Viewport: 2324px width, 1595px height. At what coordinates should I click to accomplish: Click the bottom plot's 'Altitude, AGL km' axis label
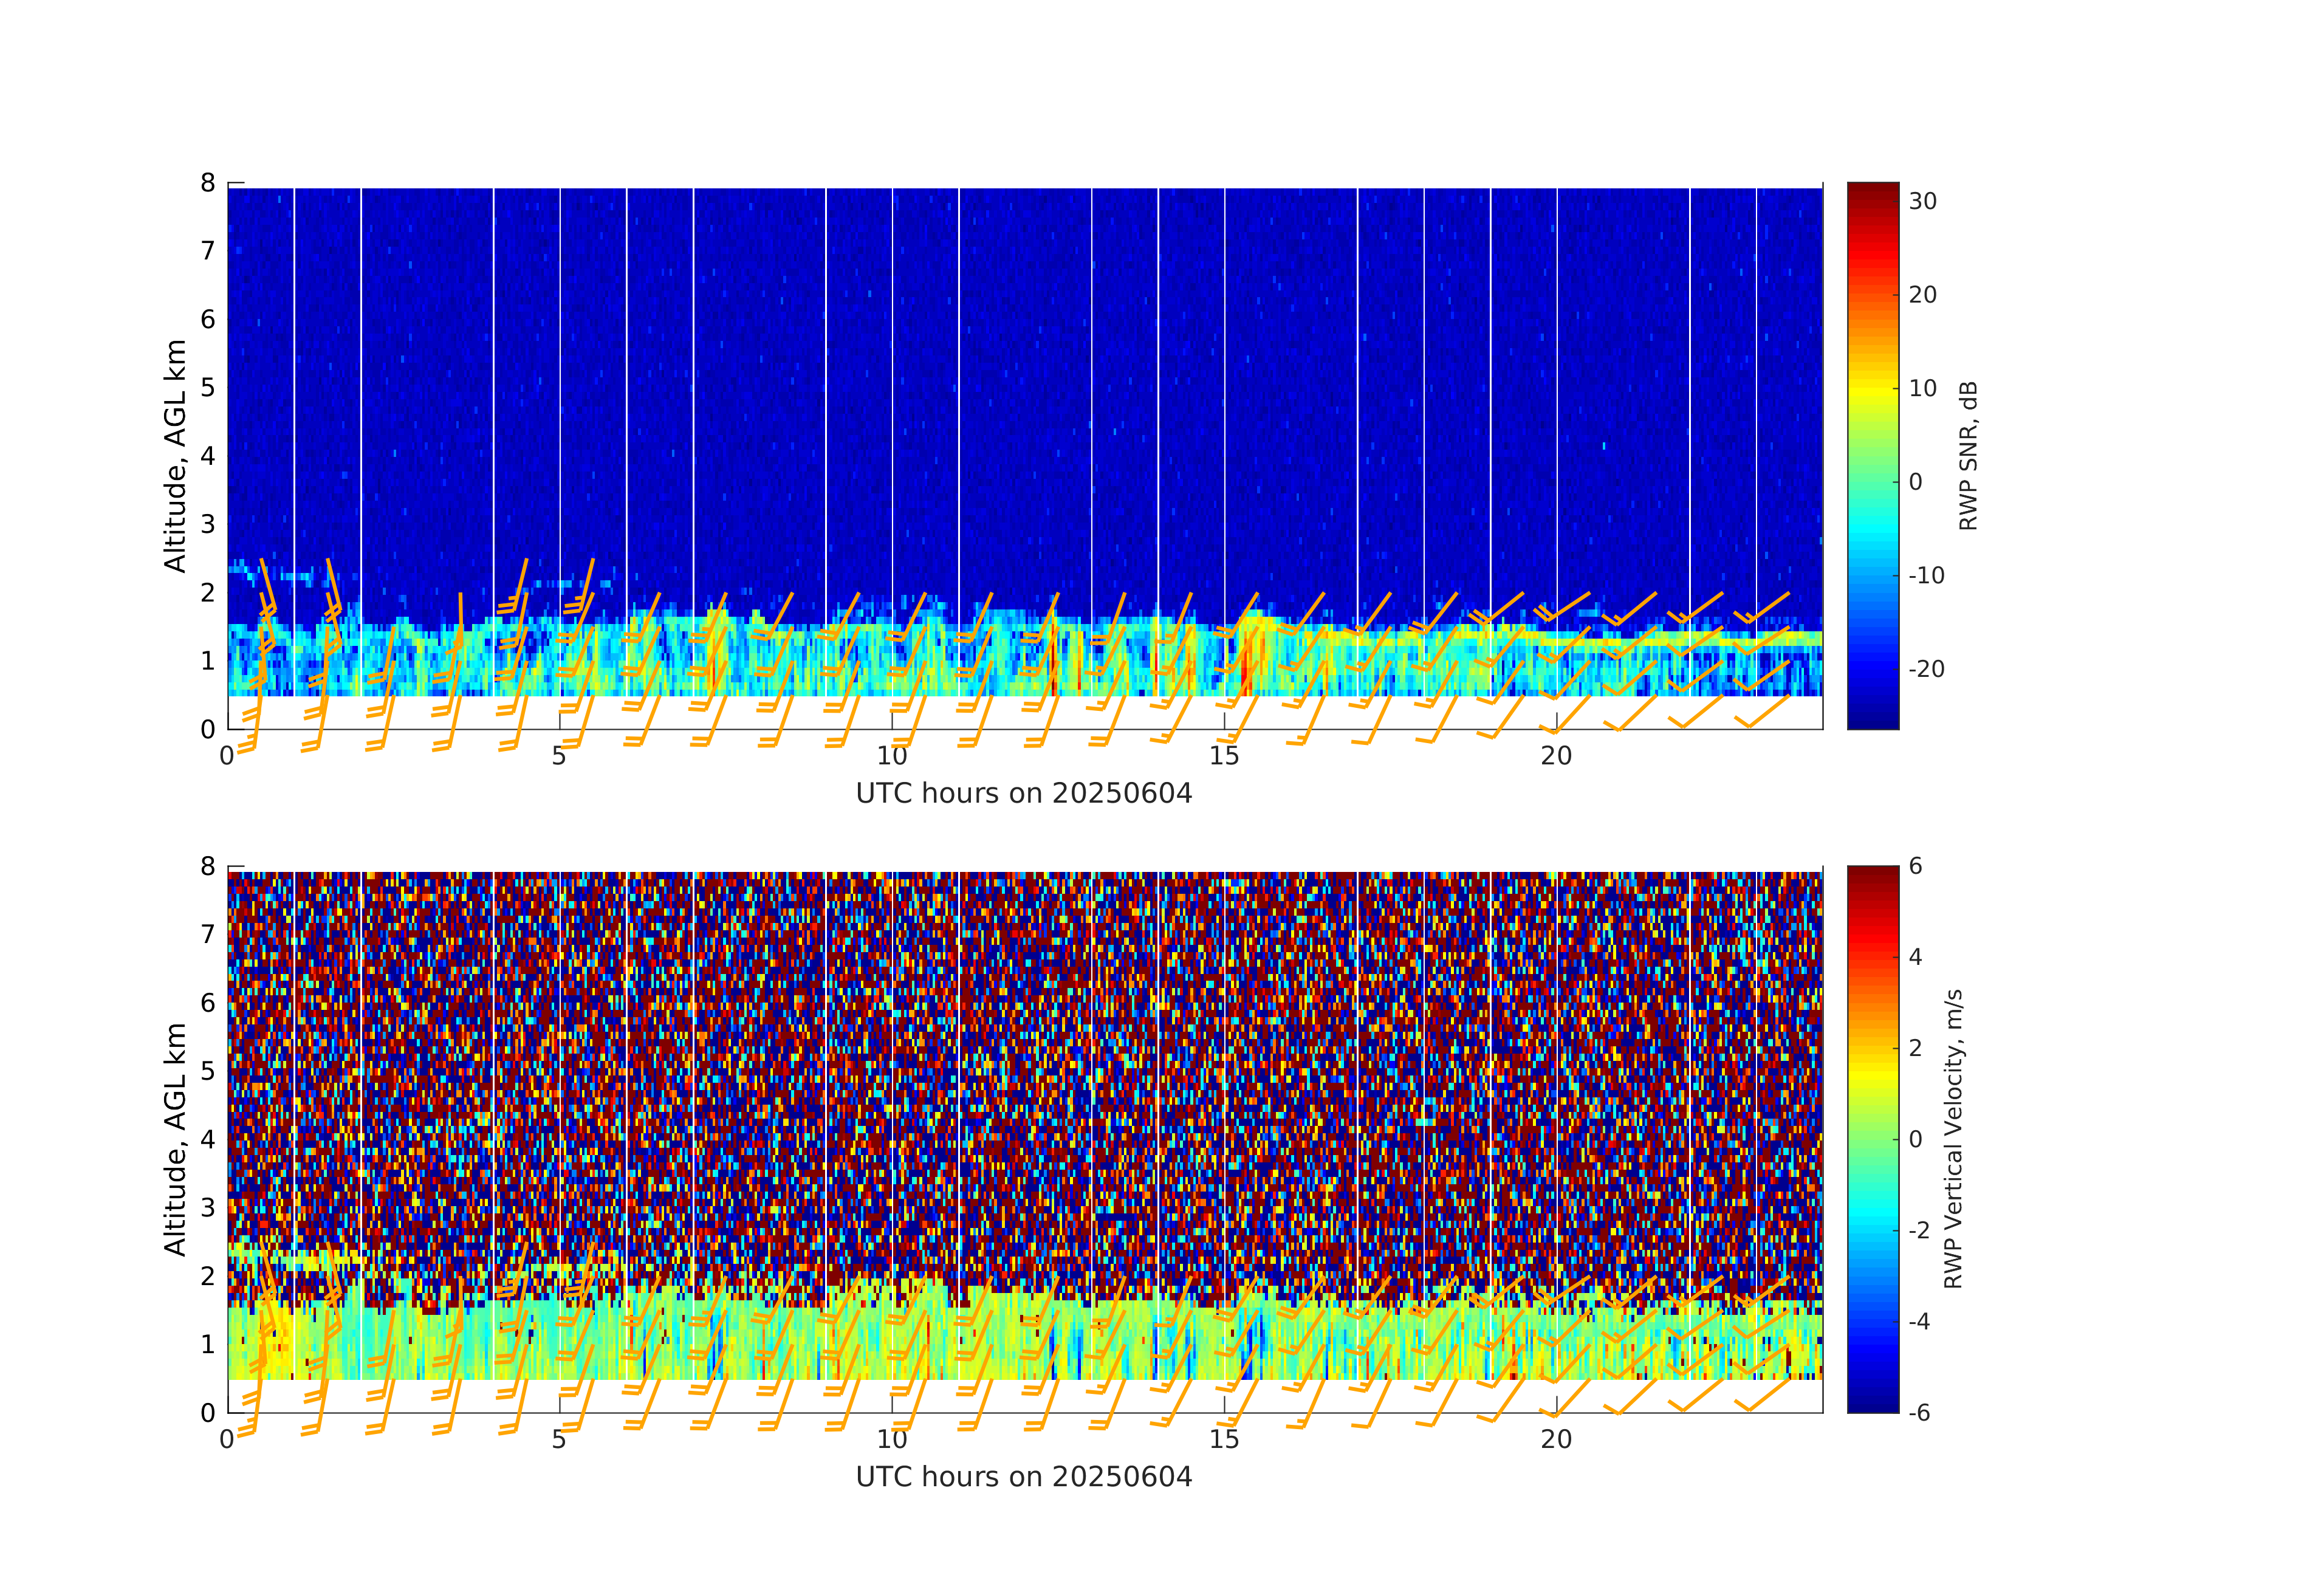pyautogui.click(x=175, y=1139)
